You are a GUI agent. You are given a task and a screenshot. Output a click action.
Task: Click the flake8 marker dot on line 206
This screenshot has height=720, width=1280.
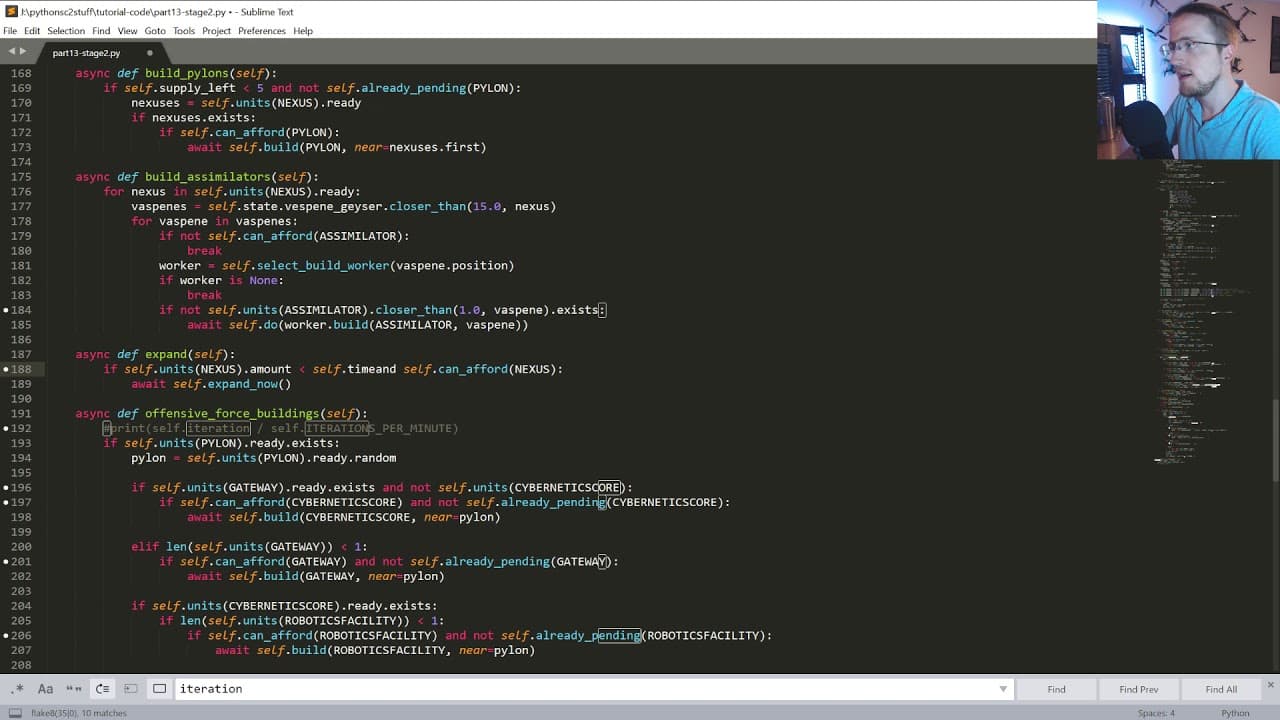pos(5,635)
